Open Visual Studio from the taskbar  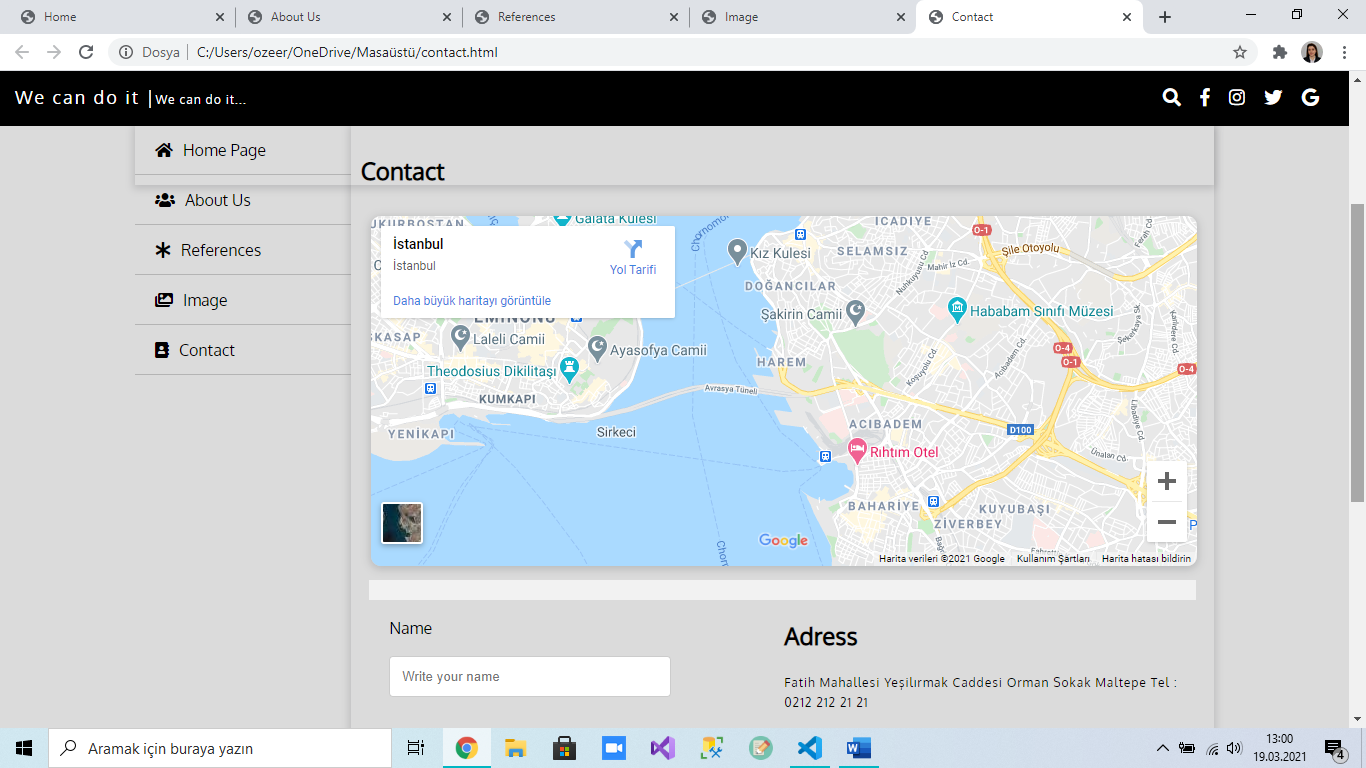click(662, 747)
